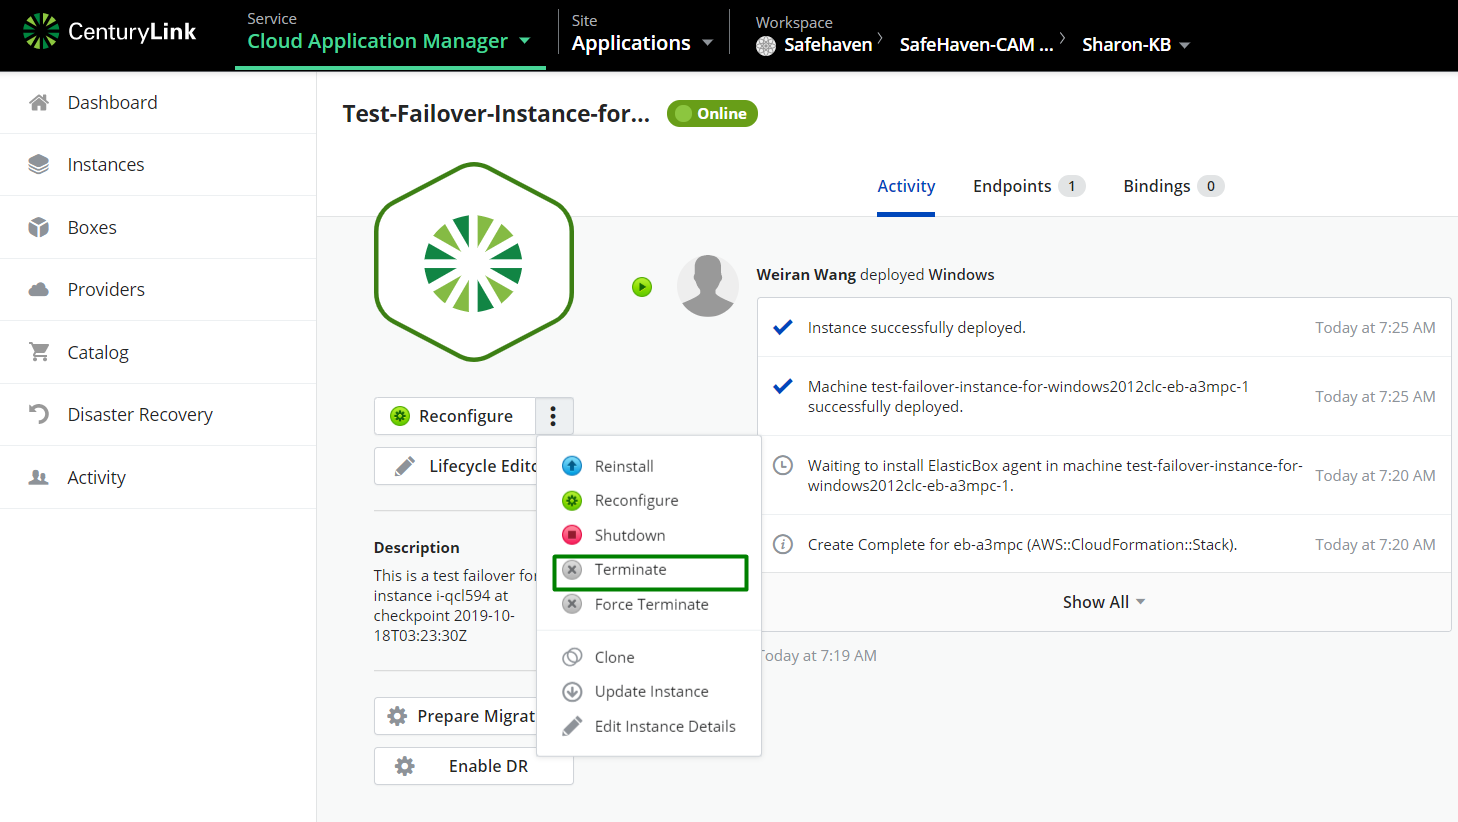Click the Endpoints count badge 1
The width and height of the screenshot is (1458, 822).
coord(1072,186)
